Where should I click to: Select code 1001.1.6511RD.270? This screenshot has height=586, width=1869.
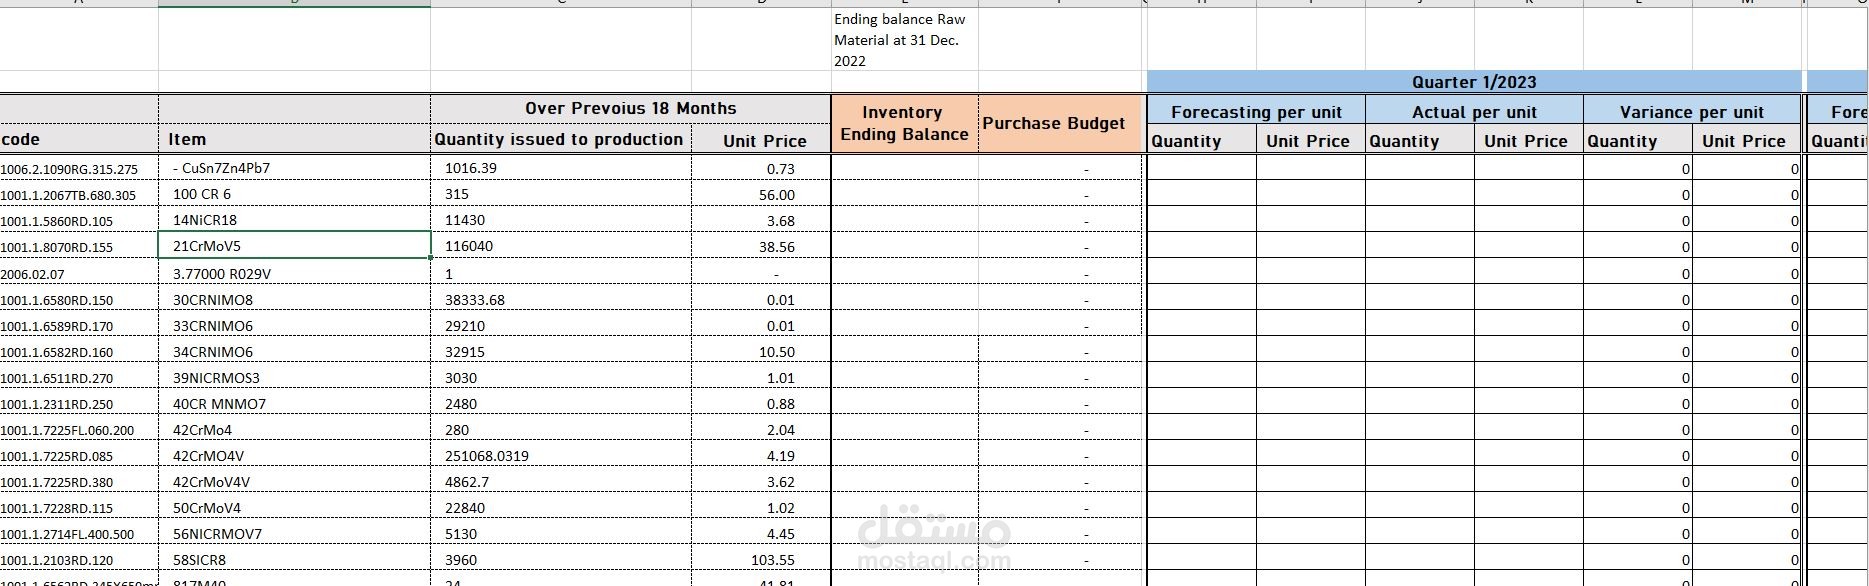pyautogui.click(x=79, y=377)
